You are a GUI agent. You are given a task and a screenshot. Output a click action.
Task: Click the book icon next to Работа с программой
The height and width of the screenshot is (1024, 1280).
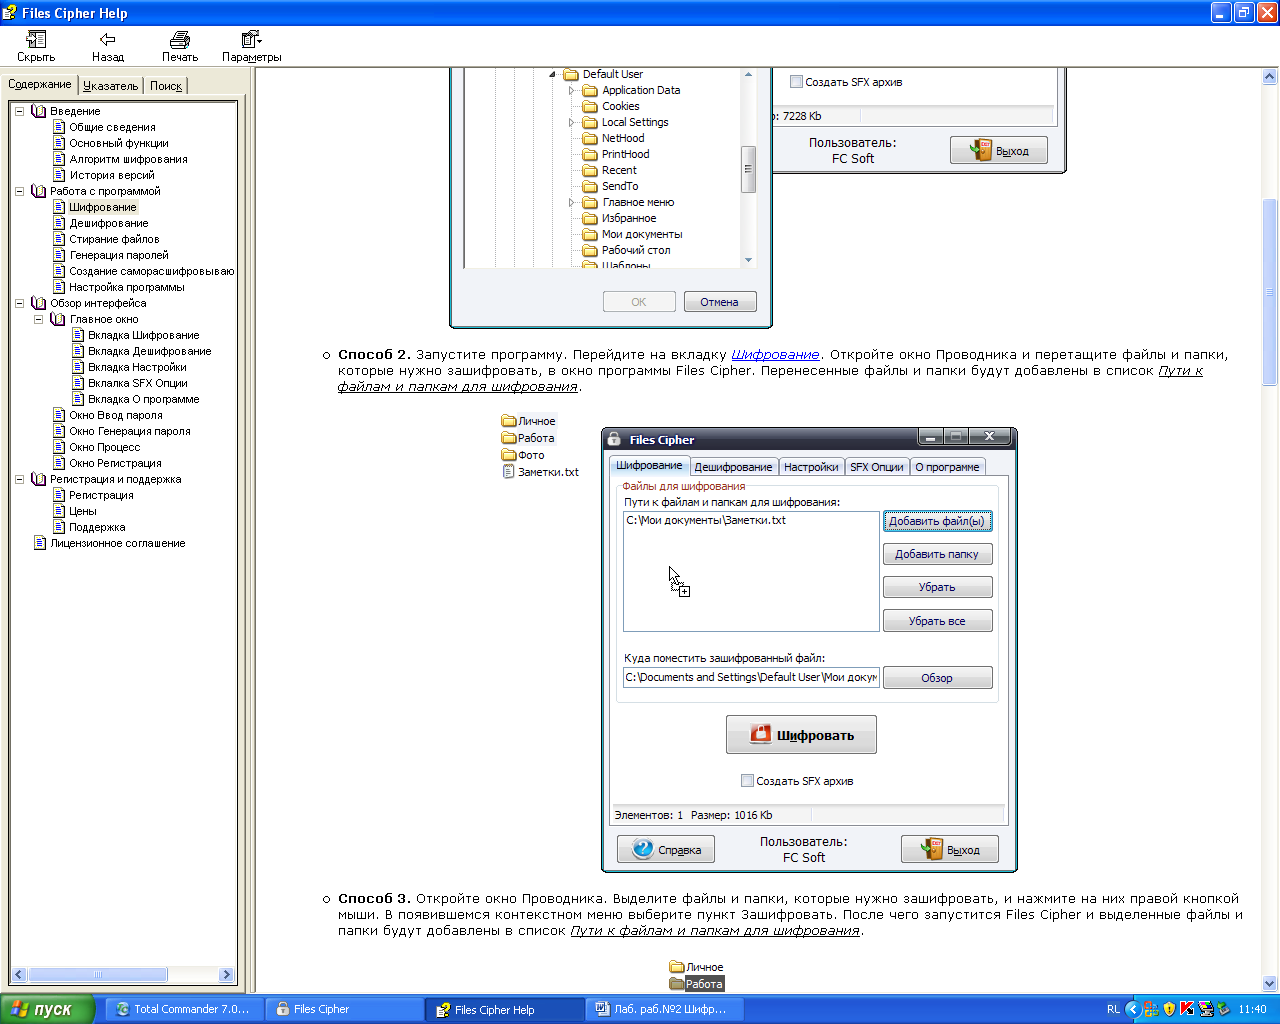coord(39,191)
